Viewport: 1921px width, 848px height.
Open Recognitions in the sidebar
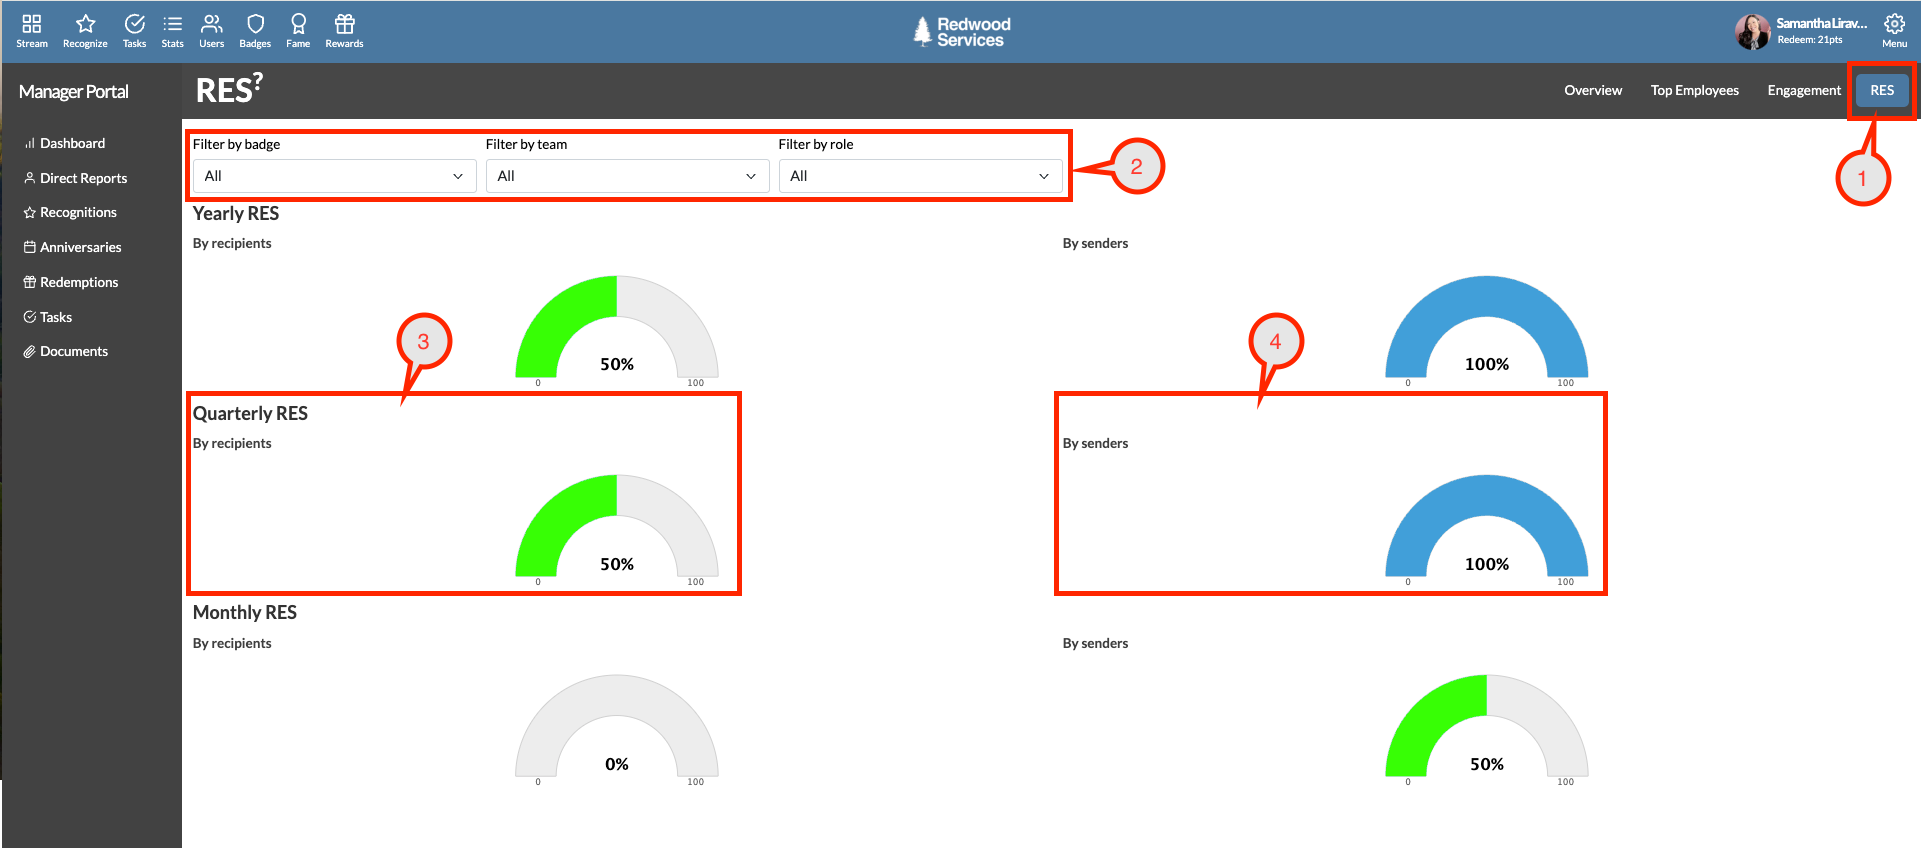coord(70,212)
